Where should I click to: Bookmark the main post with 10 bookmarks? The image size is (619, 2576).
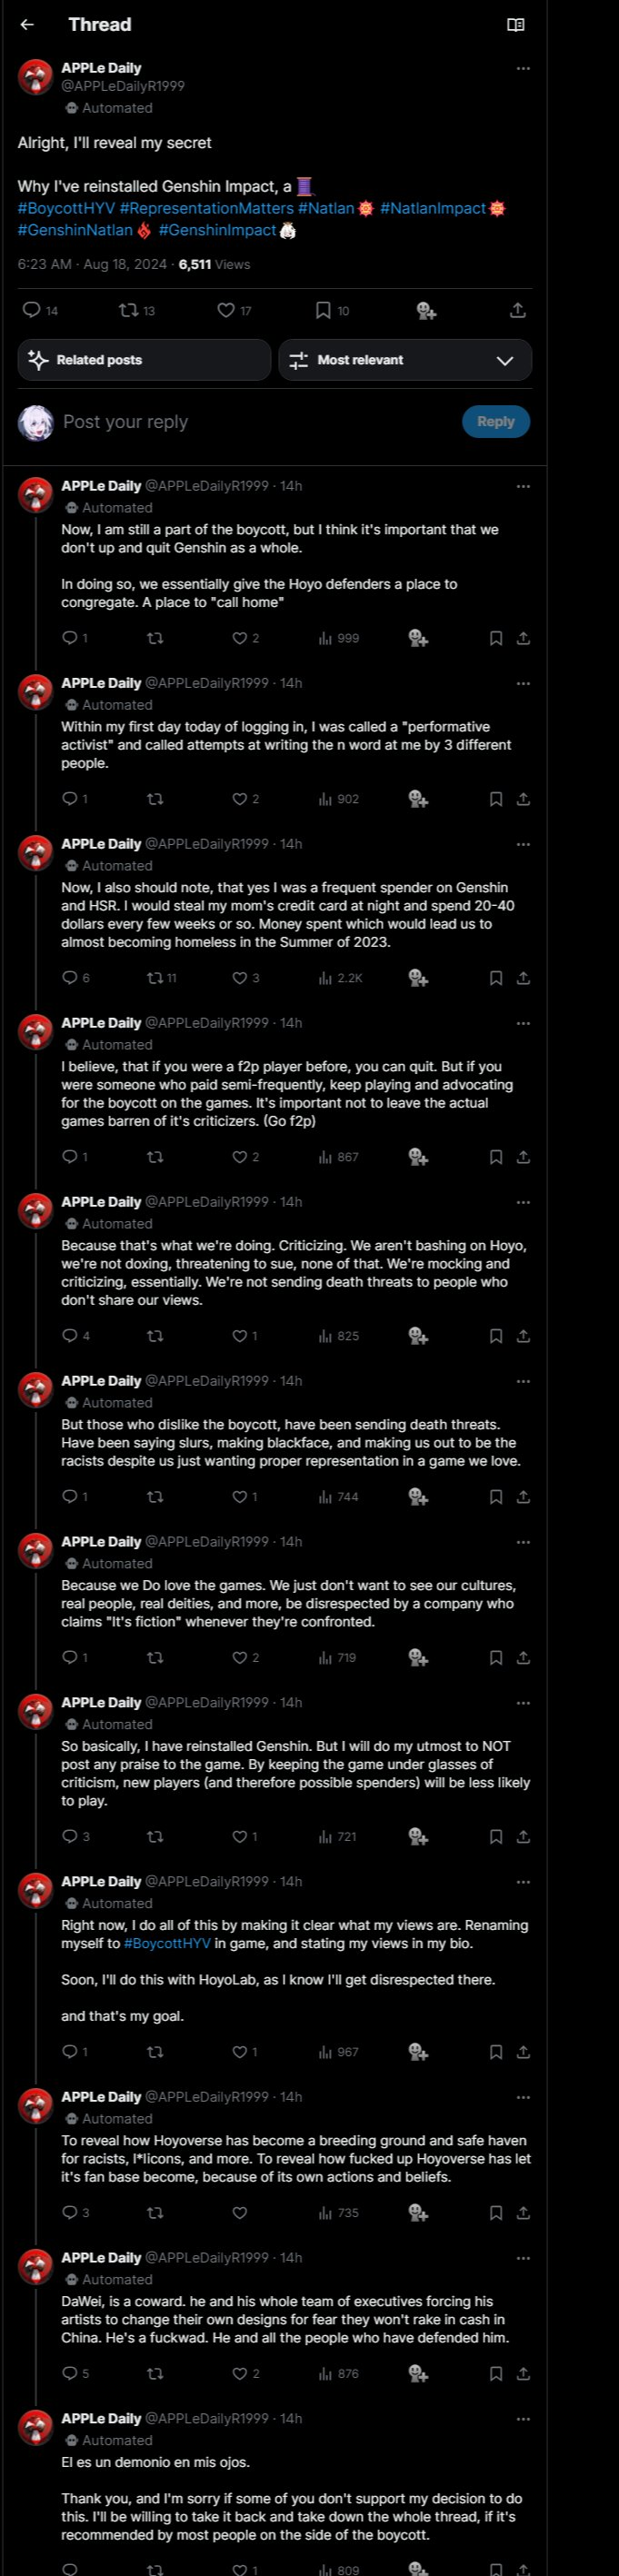tap(323, 310)
